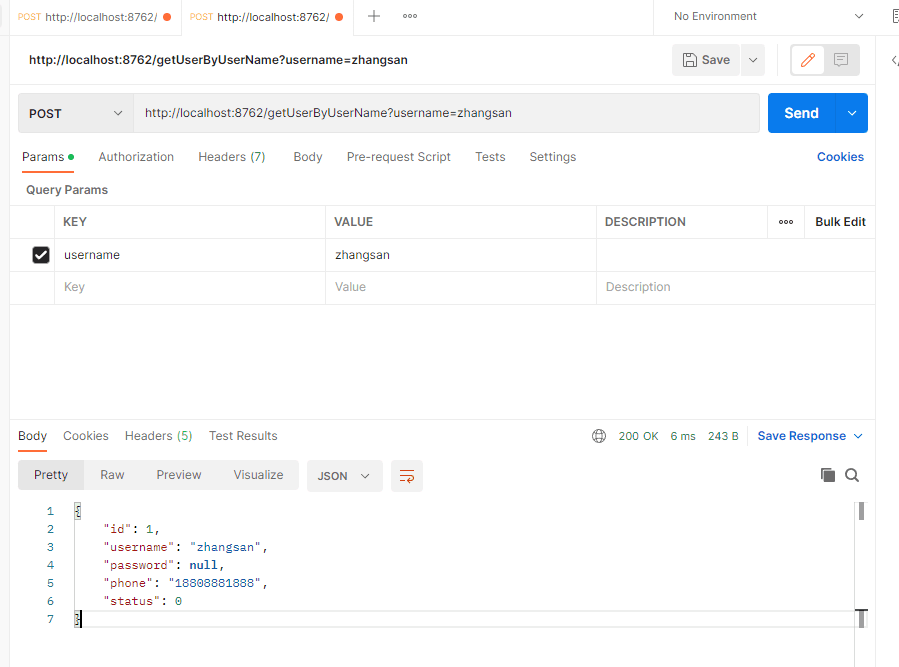
Task: Click the request URL input field
Action: 447,113
